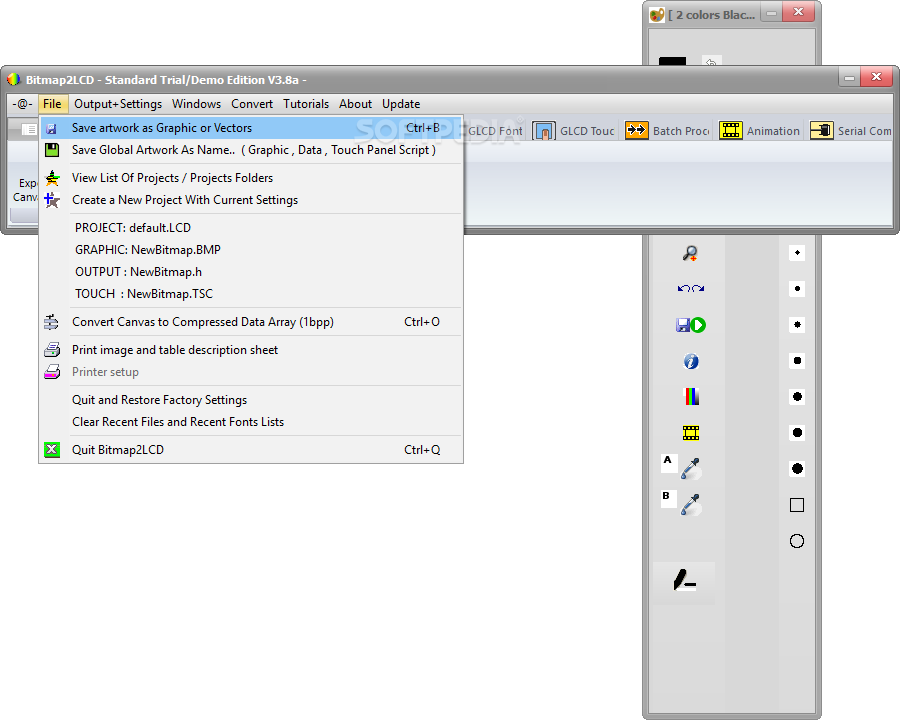Click the Bitmap2LCD rainbow app icon in title bar
The width and height of the screenshot is (900, 720).
pyautogui.click(x=14, y=79)
